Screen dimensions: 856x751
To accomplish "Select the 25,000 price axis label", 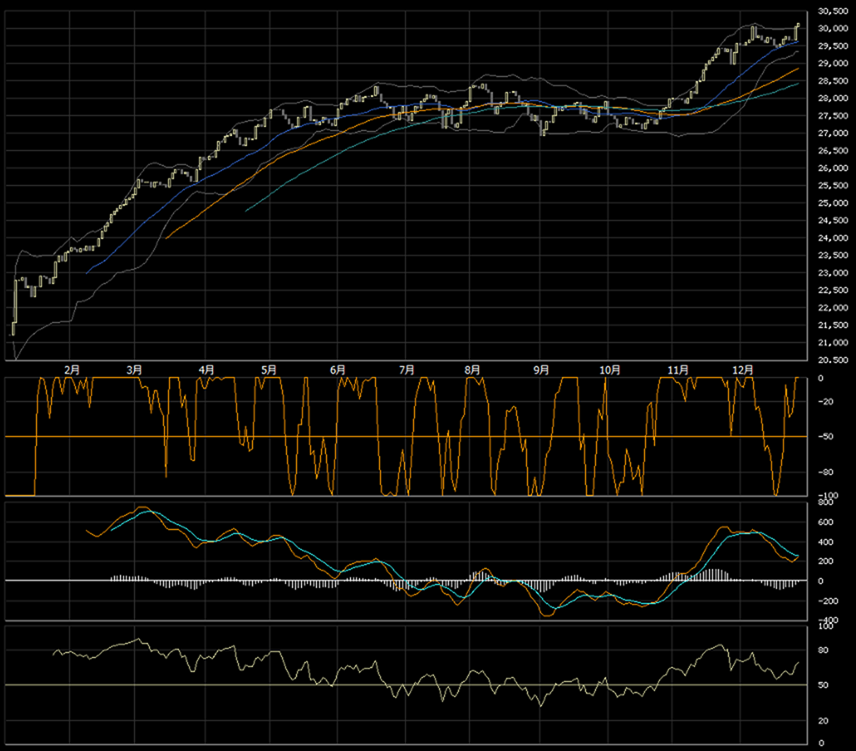I will tap(833, 203).
